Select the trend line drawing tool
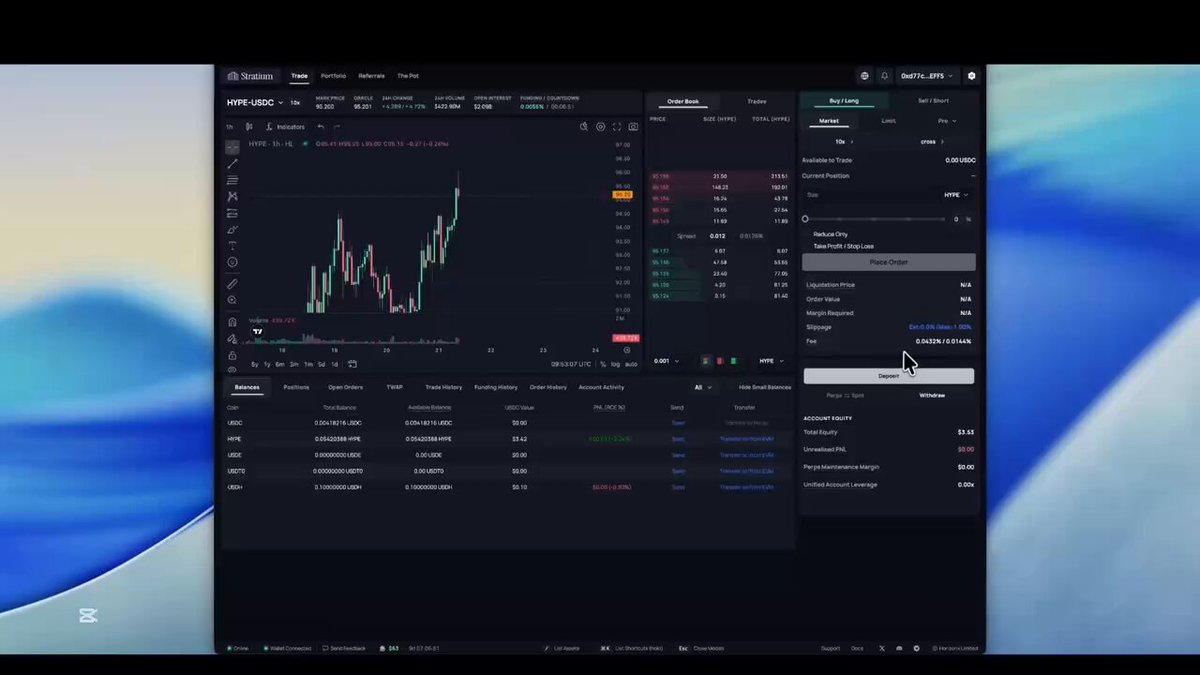The height and width of the screenshot is (675, 1200). coord(232,163)
